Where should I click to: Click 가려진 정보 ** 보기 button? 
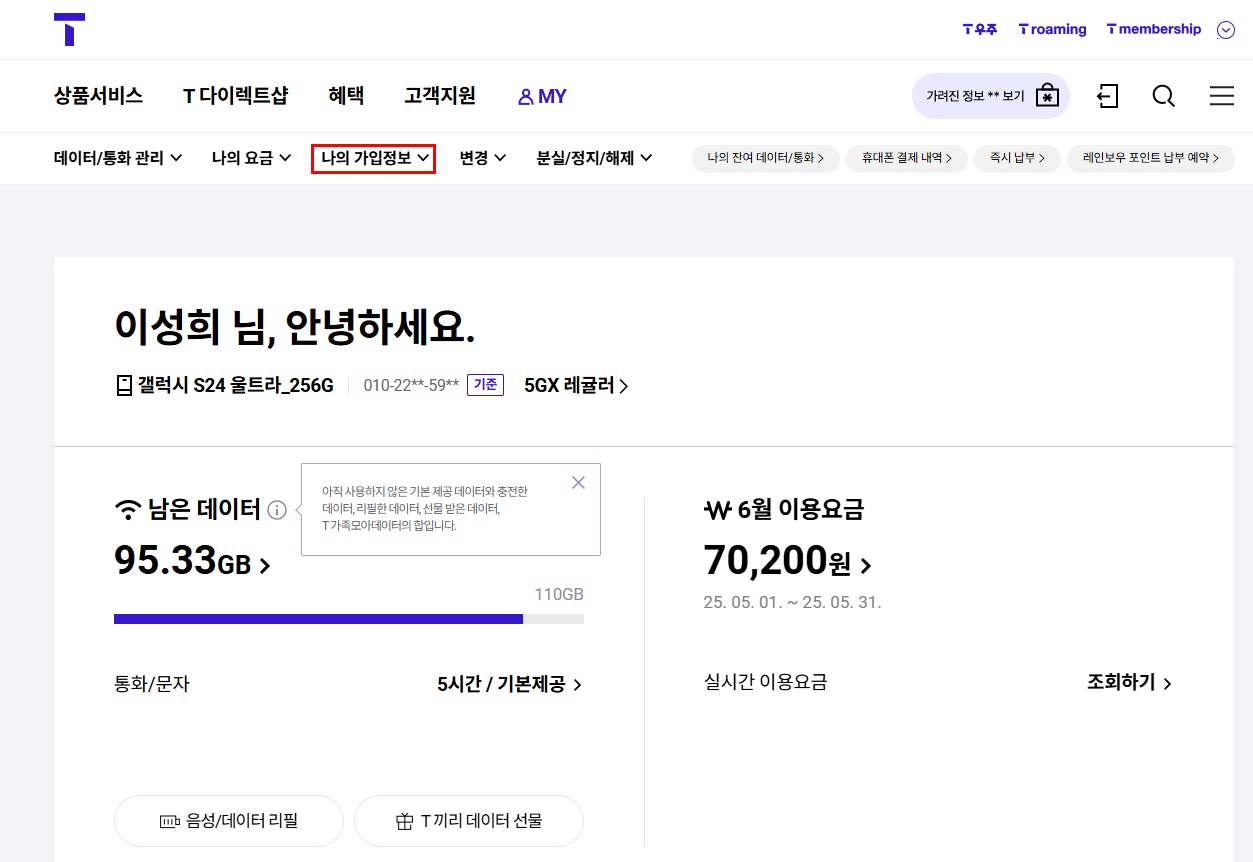pyautogui.click(x=991, y=96)
